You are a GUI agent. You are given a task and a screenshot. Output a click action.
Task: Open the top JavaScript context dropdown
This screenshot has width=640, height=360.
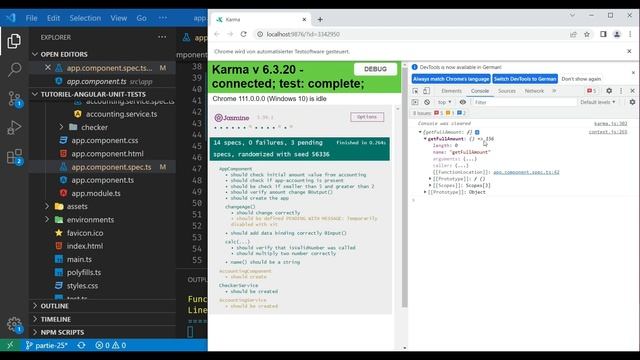[x=444, y=102]
